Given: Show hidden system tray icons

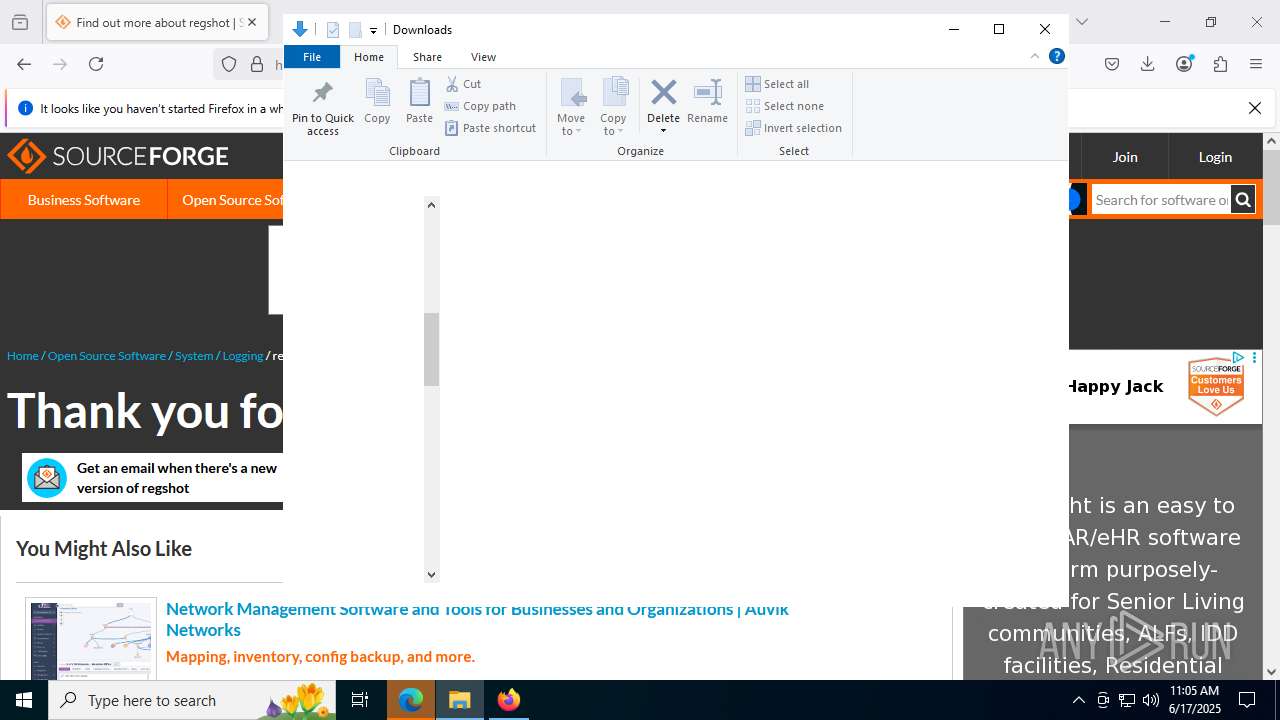Looking at the screenshot, I should [x=1078, y=700].
